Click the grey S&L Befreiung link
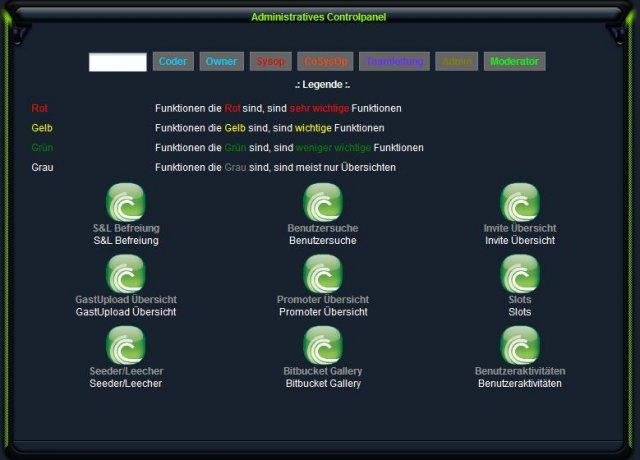The image size is (640, 460). 126,228
